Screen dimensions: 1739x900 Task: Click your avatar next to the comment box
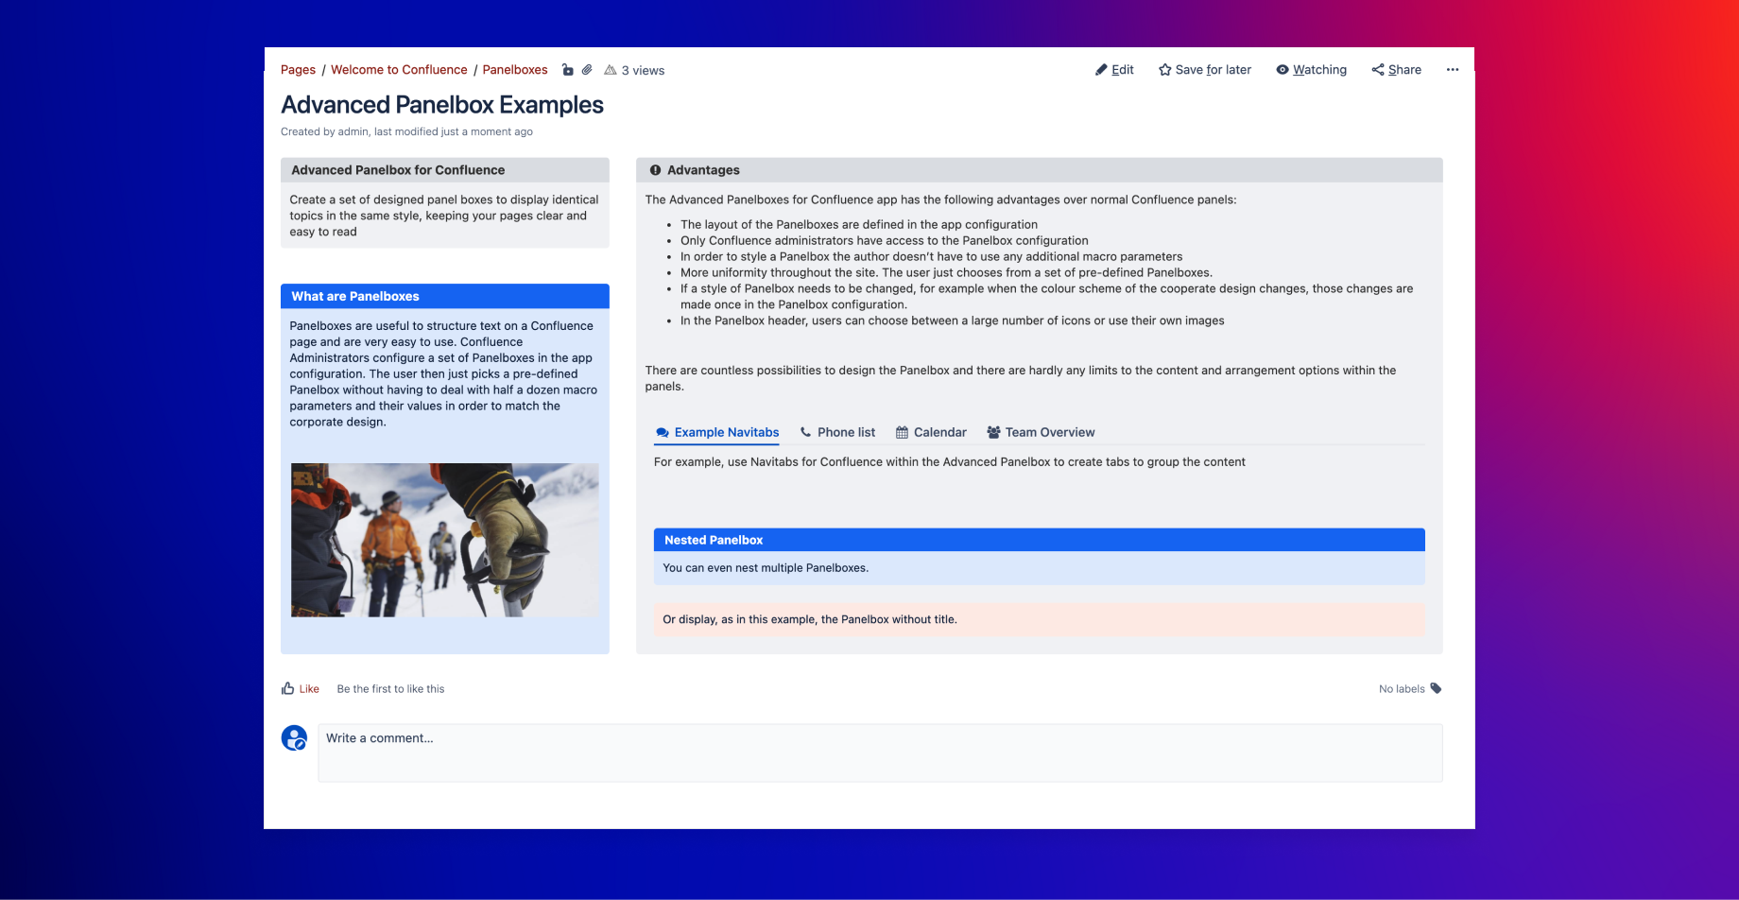click(294, 738)
